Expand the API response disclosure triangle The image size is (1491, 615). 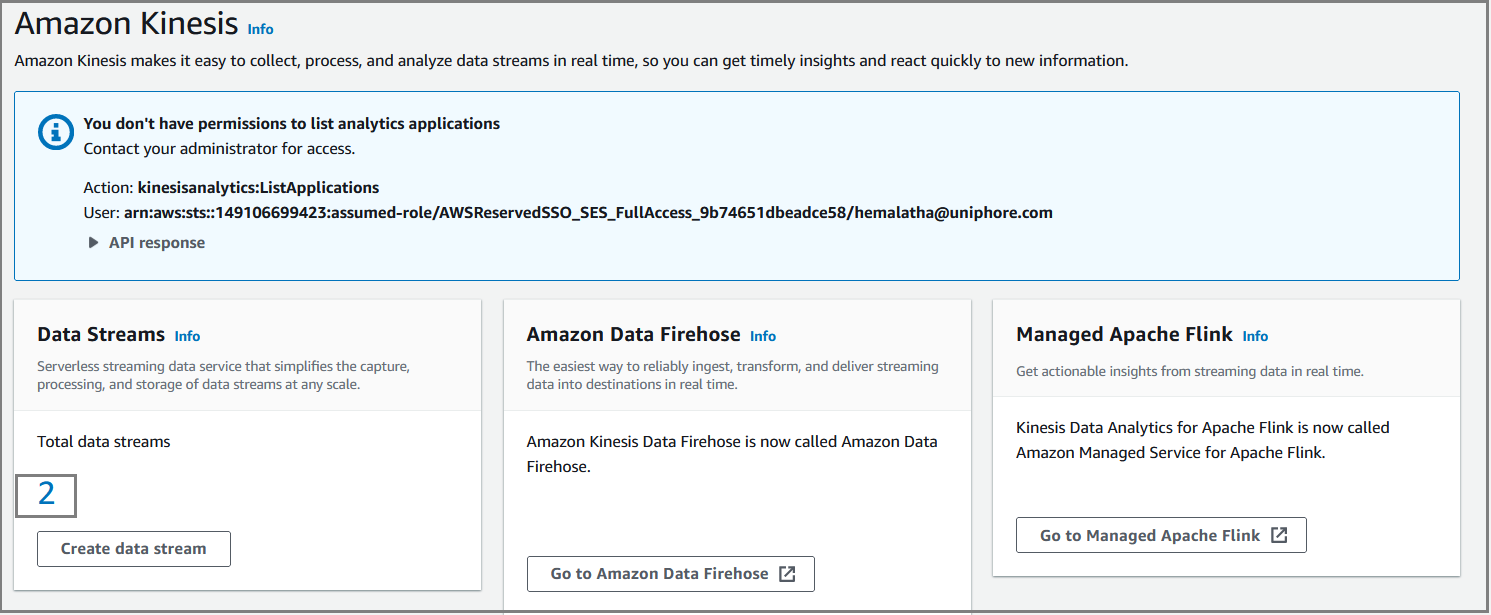[x=93, y=243]
